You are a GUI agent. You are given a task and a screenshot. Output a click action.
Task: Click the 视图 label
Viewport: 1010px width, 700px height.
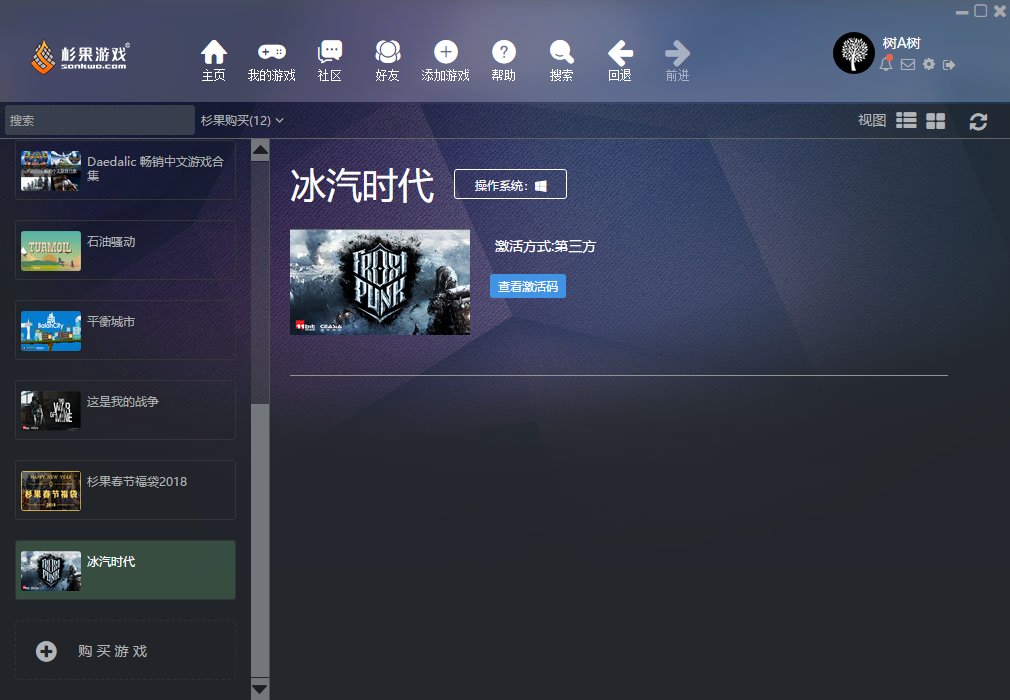coord(872,120)
